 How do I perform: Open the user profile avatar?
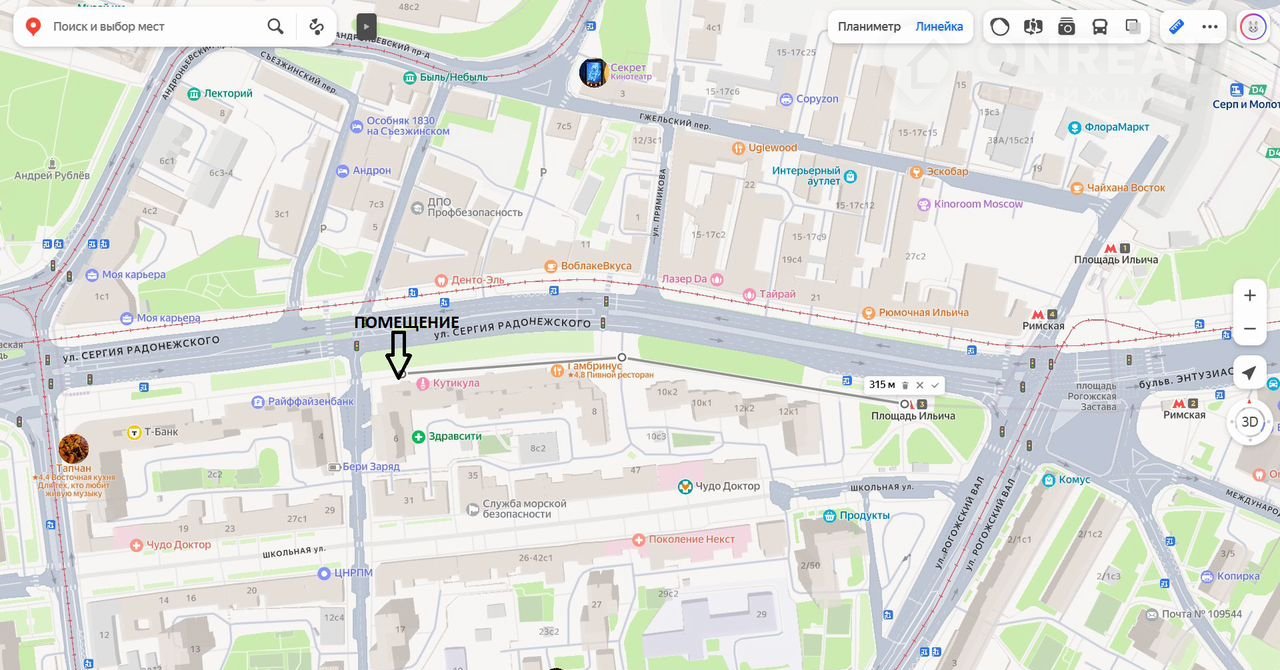point(1253,27)
